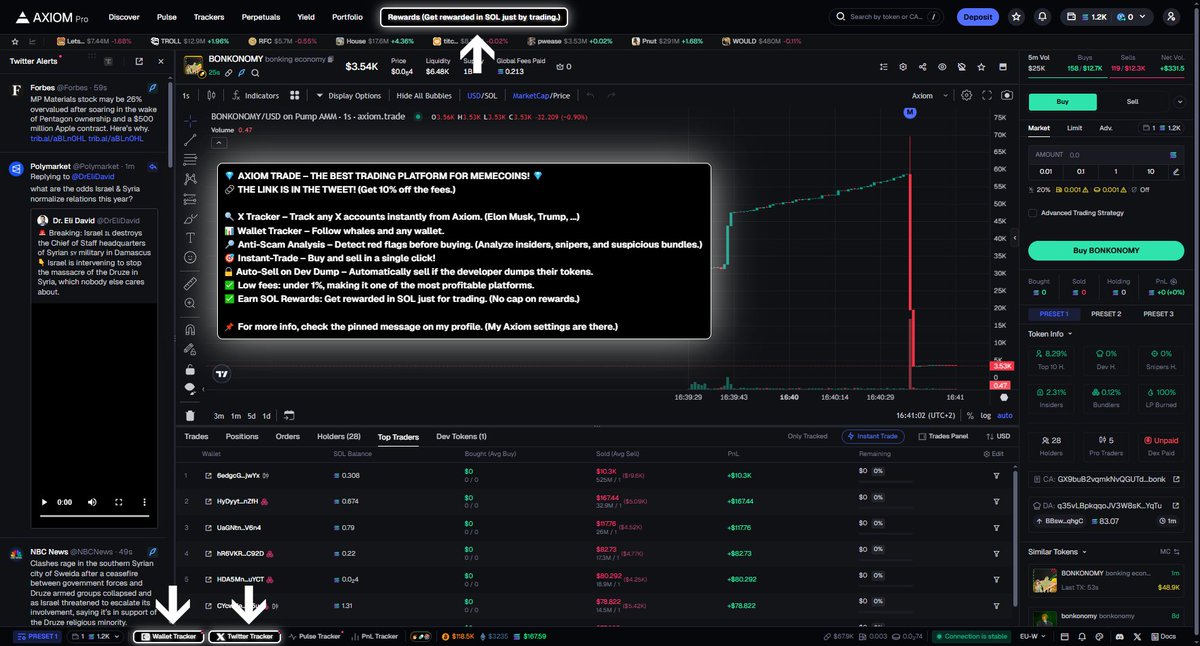Open the watchlist star icon in top bar
This screenshot has width=1200, height=646.
(x=1016, y=17)
